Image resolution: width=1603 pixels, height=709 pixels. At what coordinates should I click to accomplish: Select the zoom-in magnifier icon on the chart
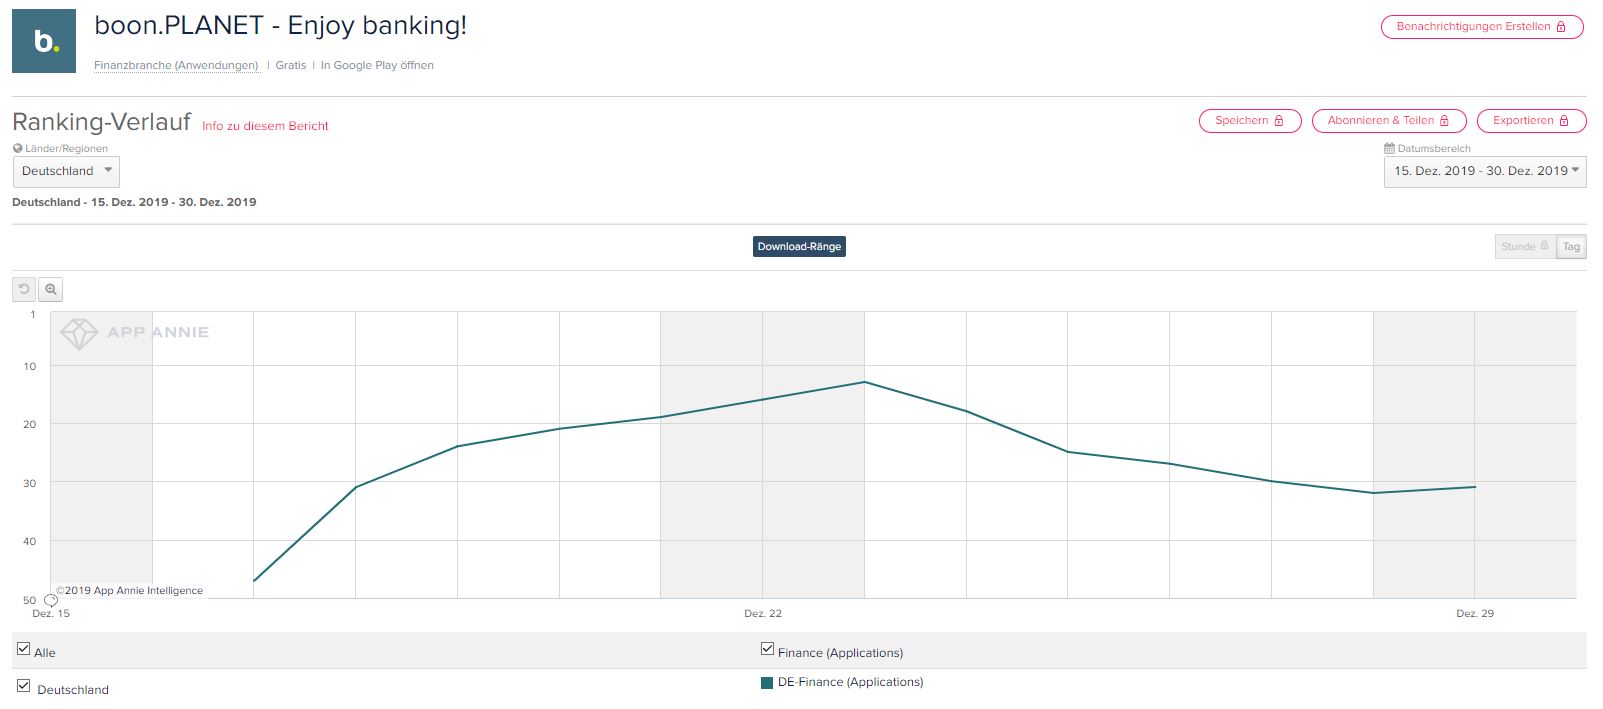[x=49, y=289]
